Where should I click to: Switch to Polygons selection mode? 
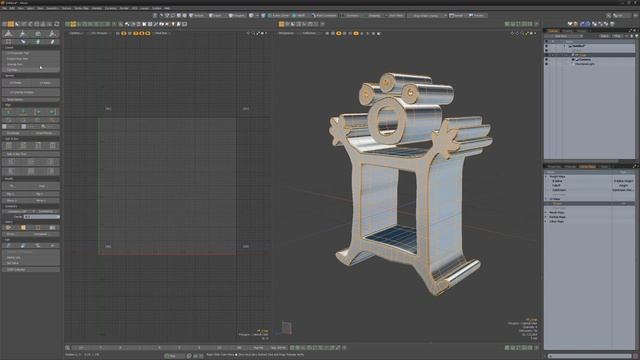[x=237, y=16]
